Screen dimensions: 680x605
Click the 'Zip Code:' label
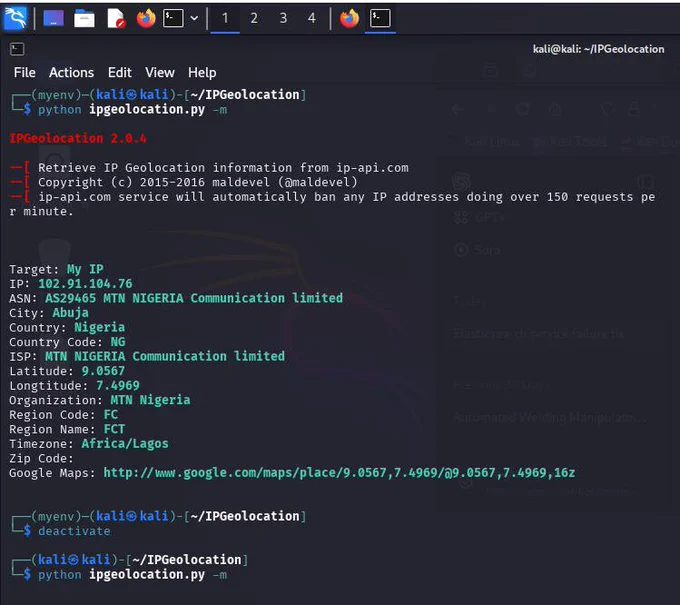[x=42, y=458]
